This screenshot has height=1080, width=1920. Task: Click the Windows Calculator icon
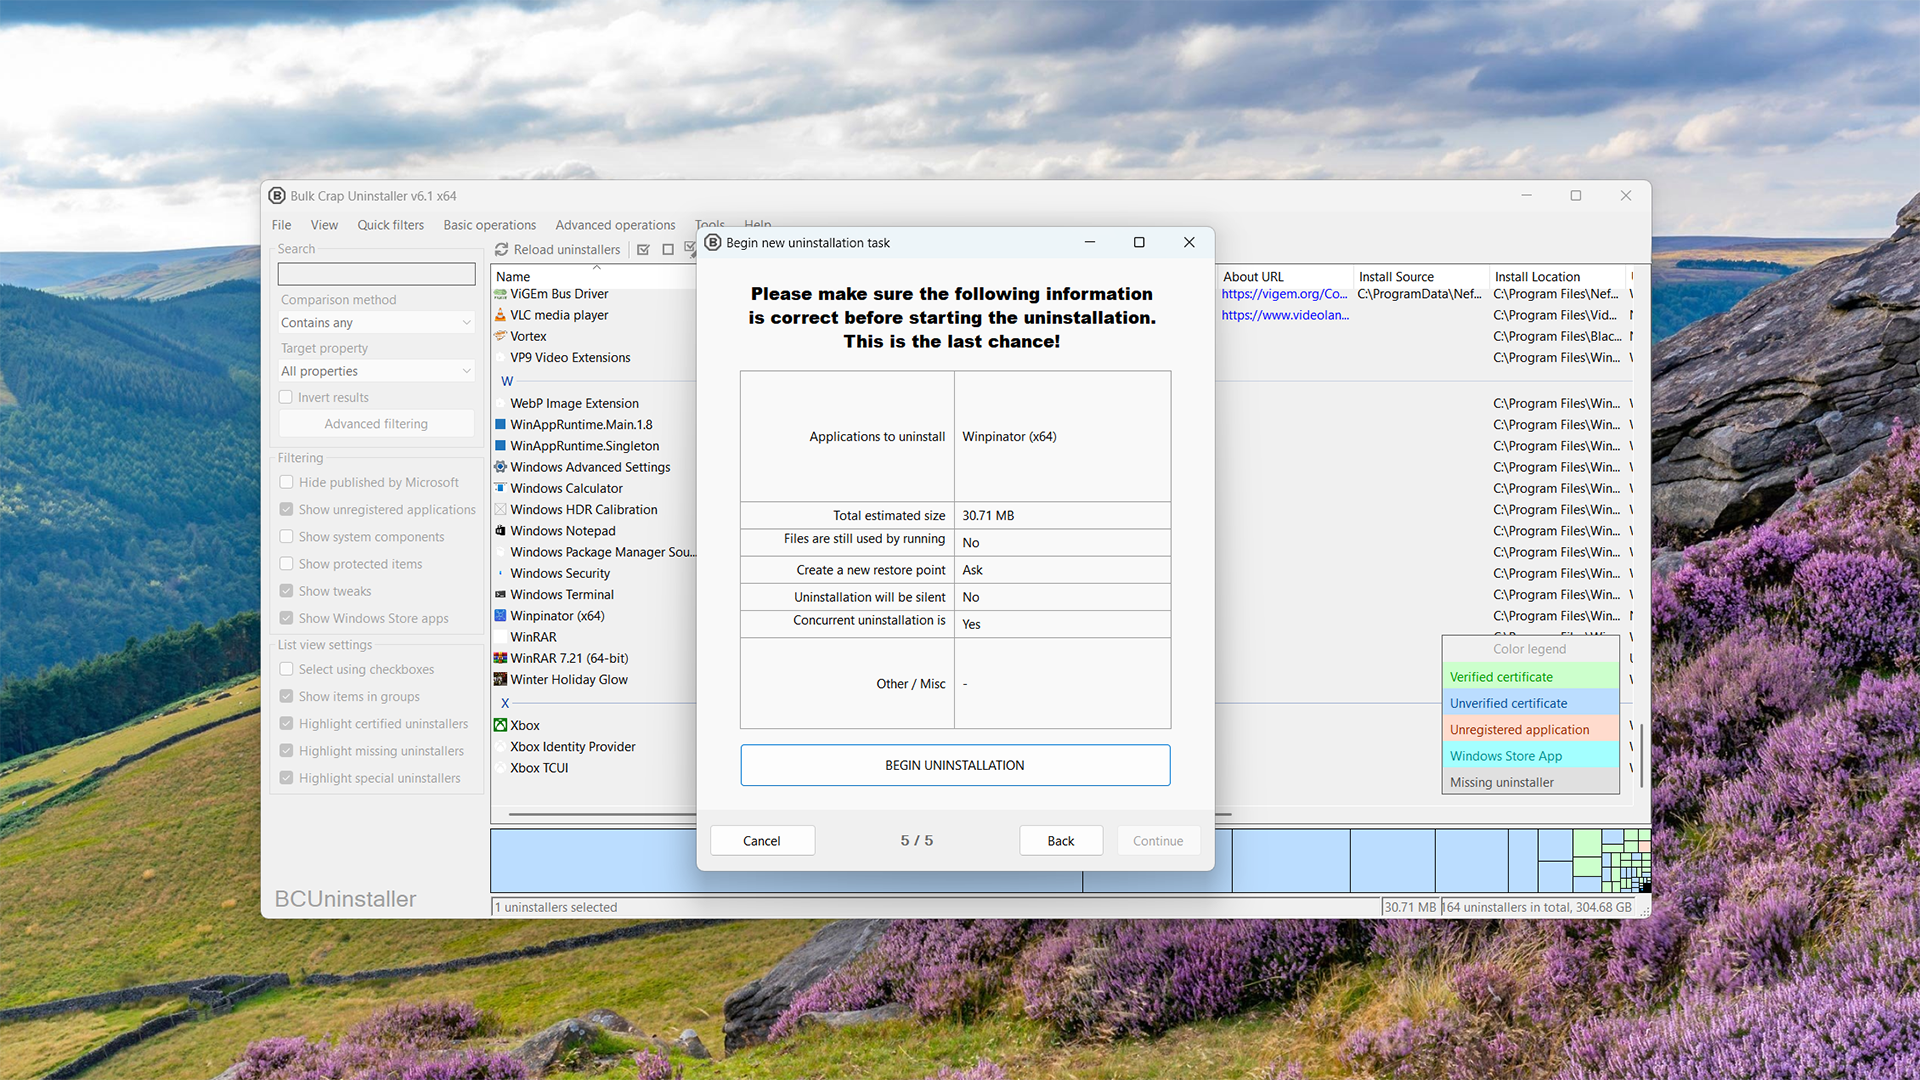click(500, 488)
